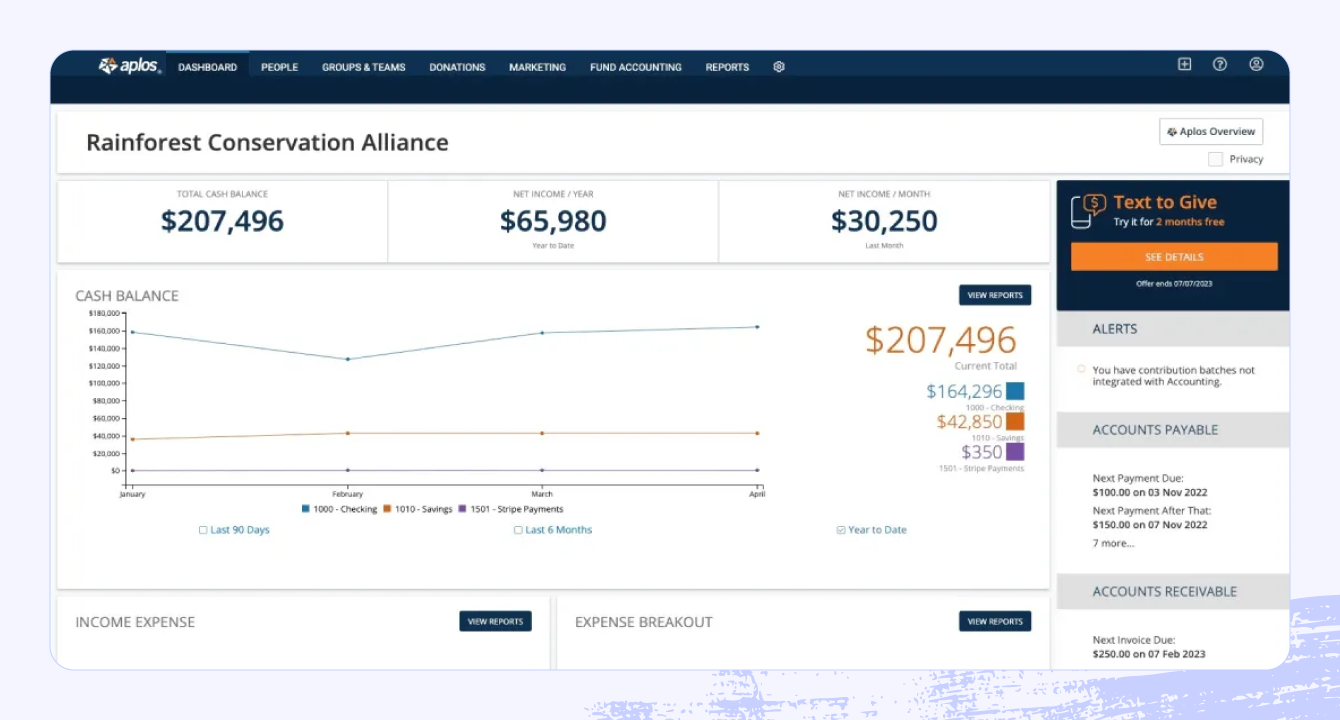This screenshot has height=720, width=1340.
Task: Open the Donations menu
Action: point(457,67)
